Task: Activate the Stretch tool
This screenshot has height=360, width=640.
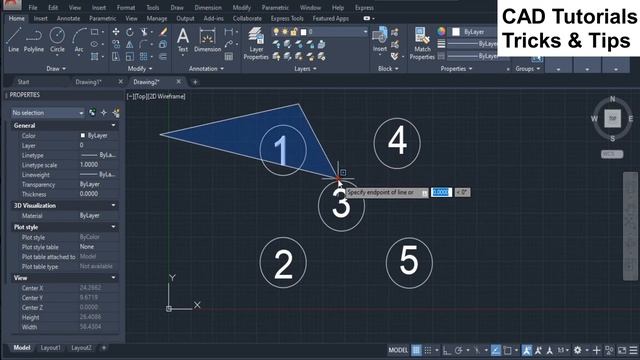Action: click(116, 56)
